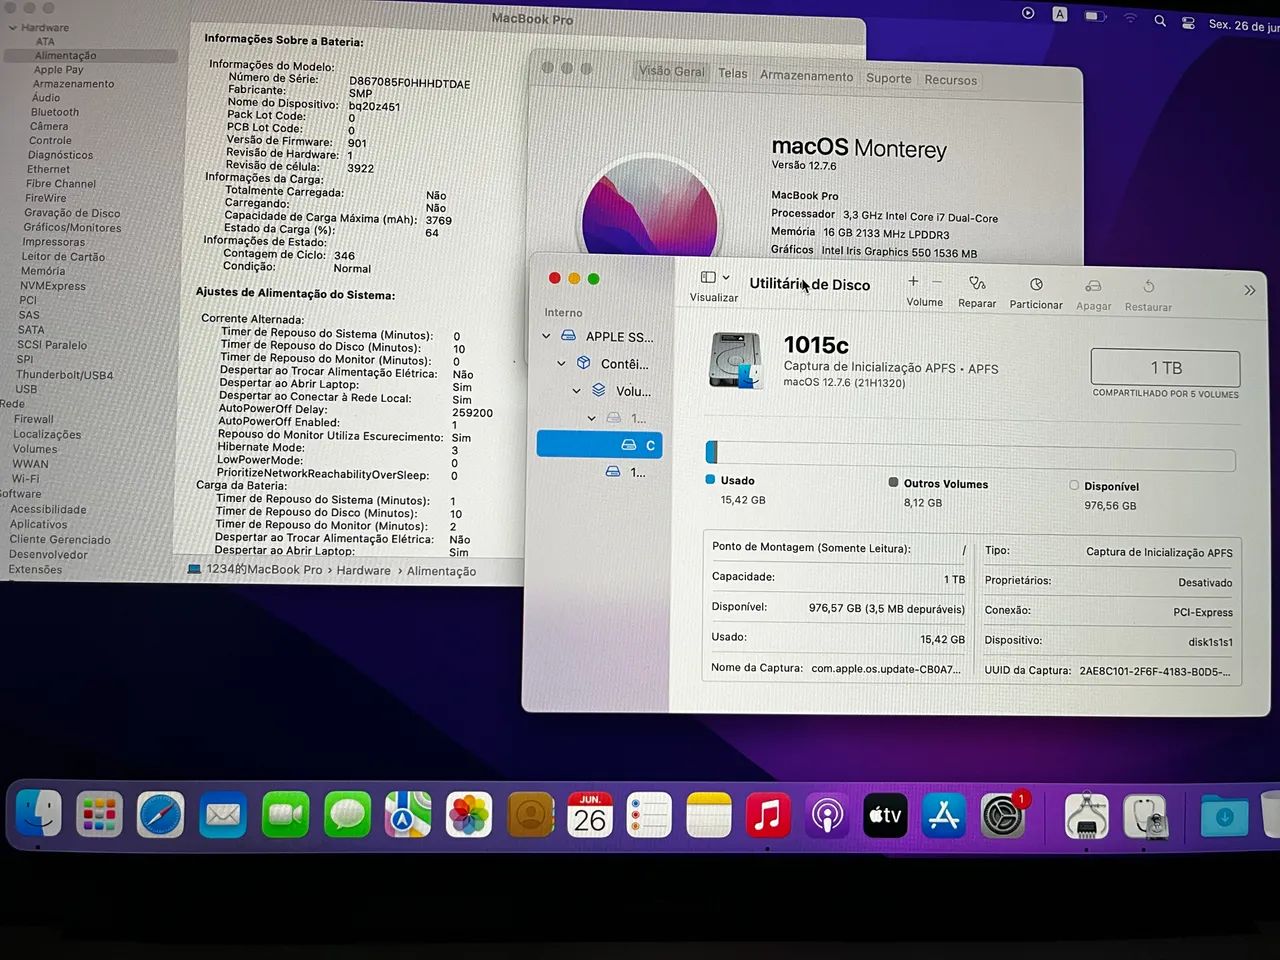The image size is (1280, 960).
Task: Open the Suporte tab
Action: [x=889, y=78]
